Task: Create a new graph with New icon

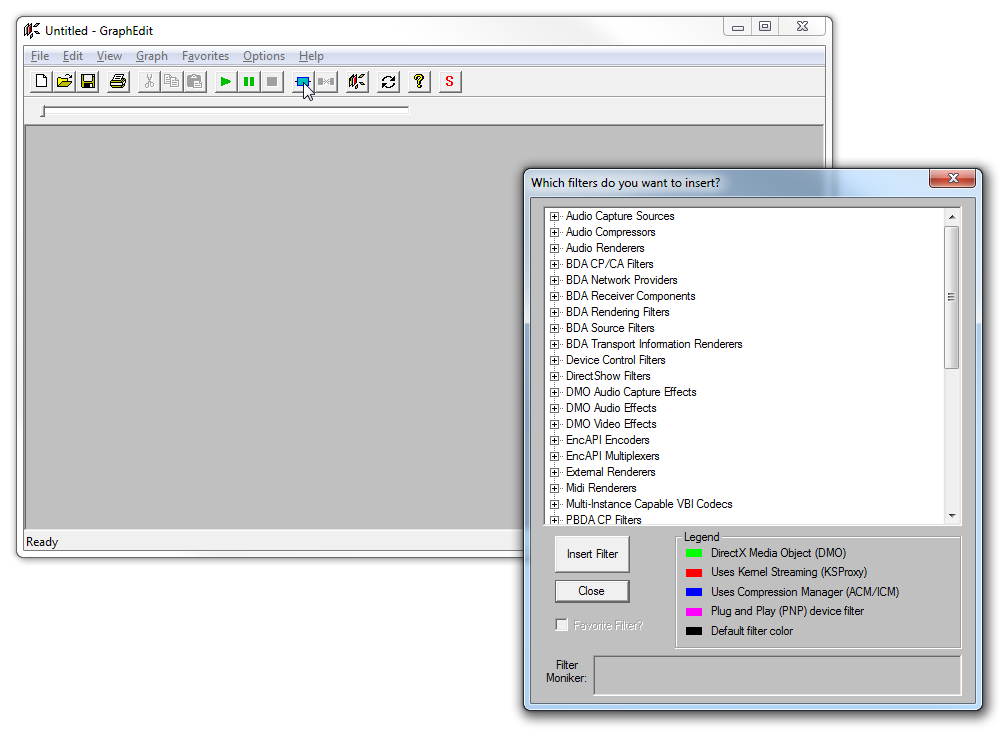Action: coord(41,82)
